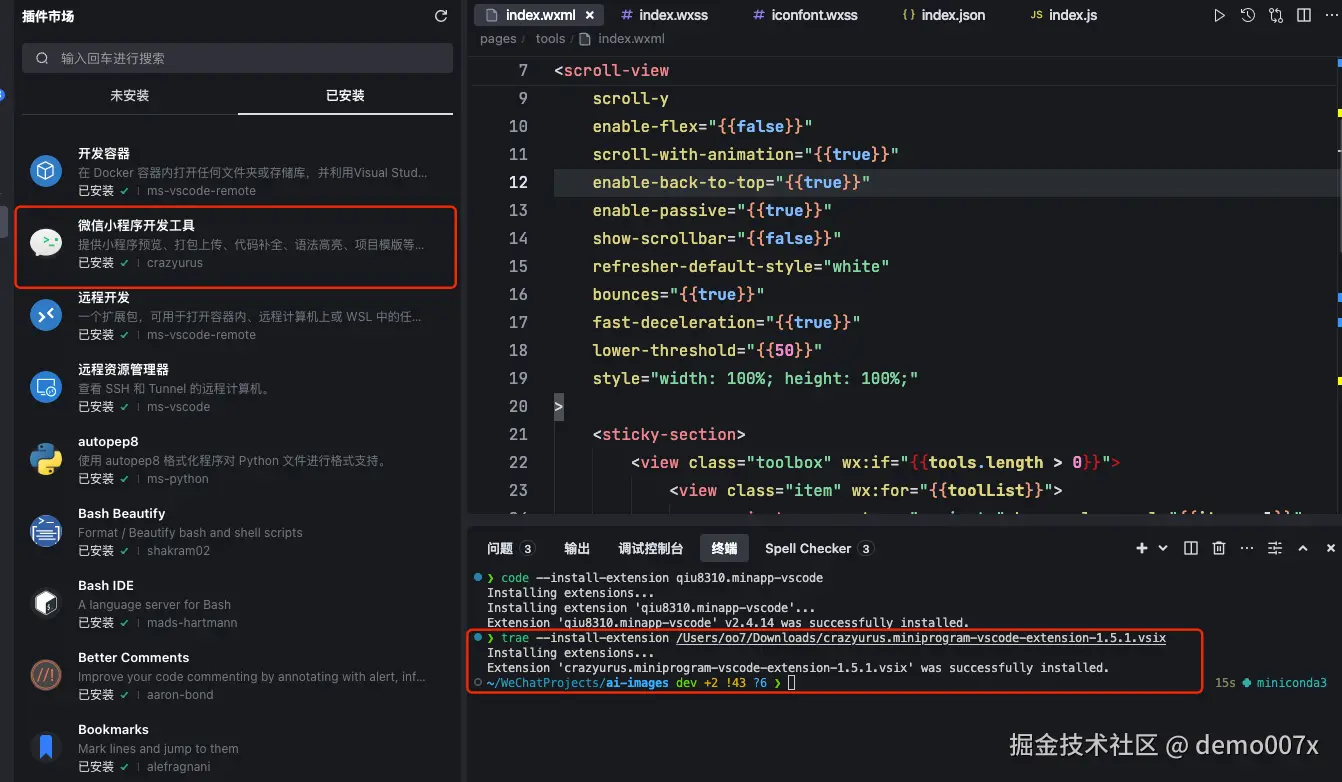The width and height of the screenshot is (1342, 782).
Task: Fold the scroll-view tag at line 20 chevron
Action: [x=559, y=406]
